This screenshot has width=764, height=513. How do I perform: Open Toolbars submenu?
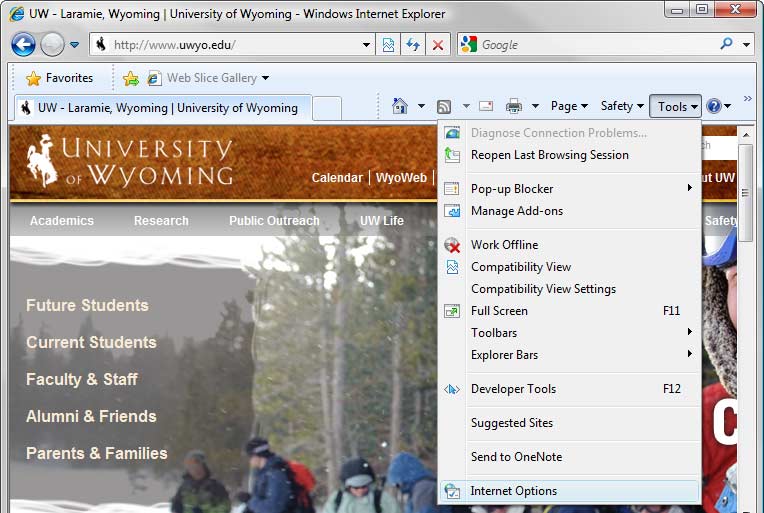point(569,333)
